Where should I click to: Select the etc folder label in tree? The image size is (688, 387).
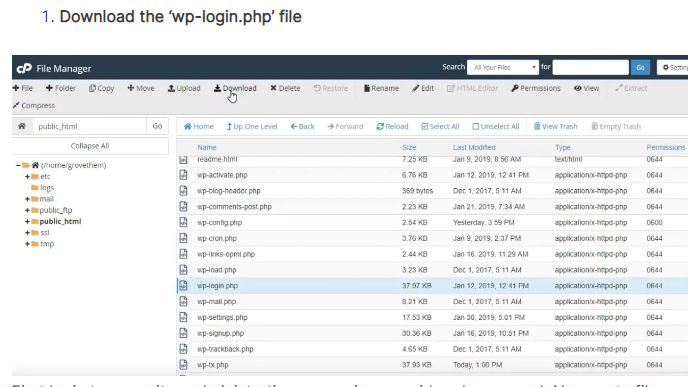(x=45, y=176)
